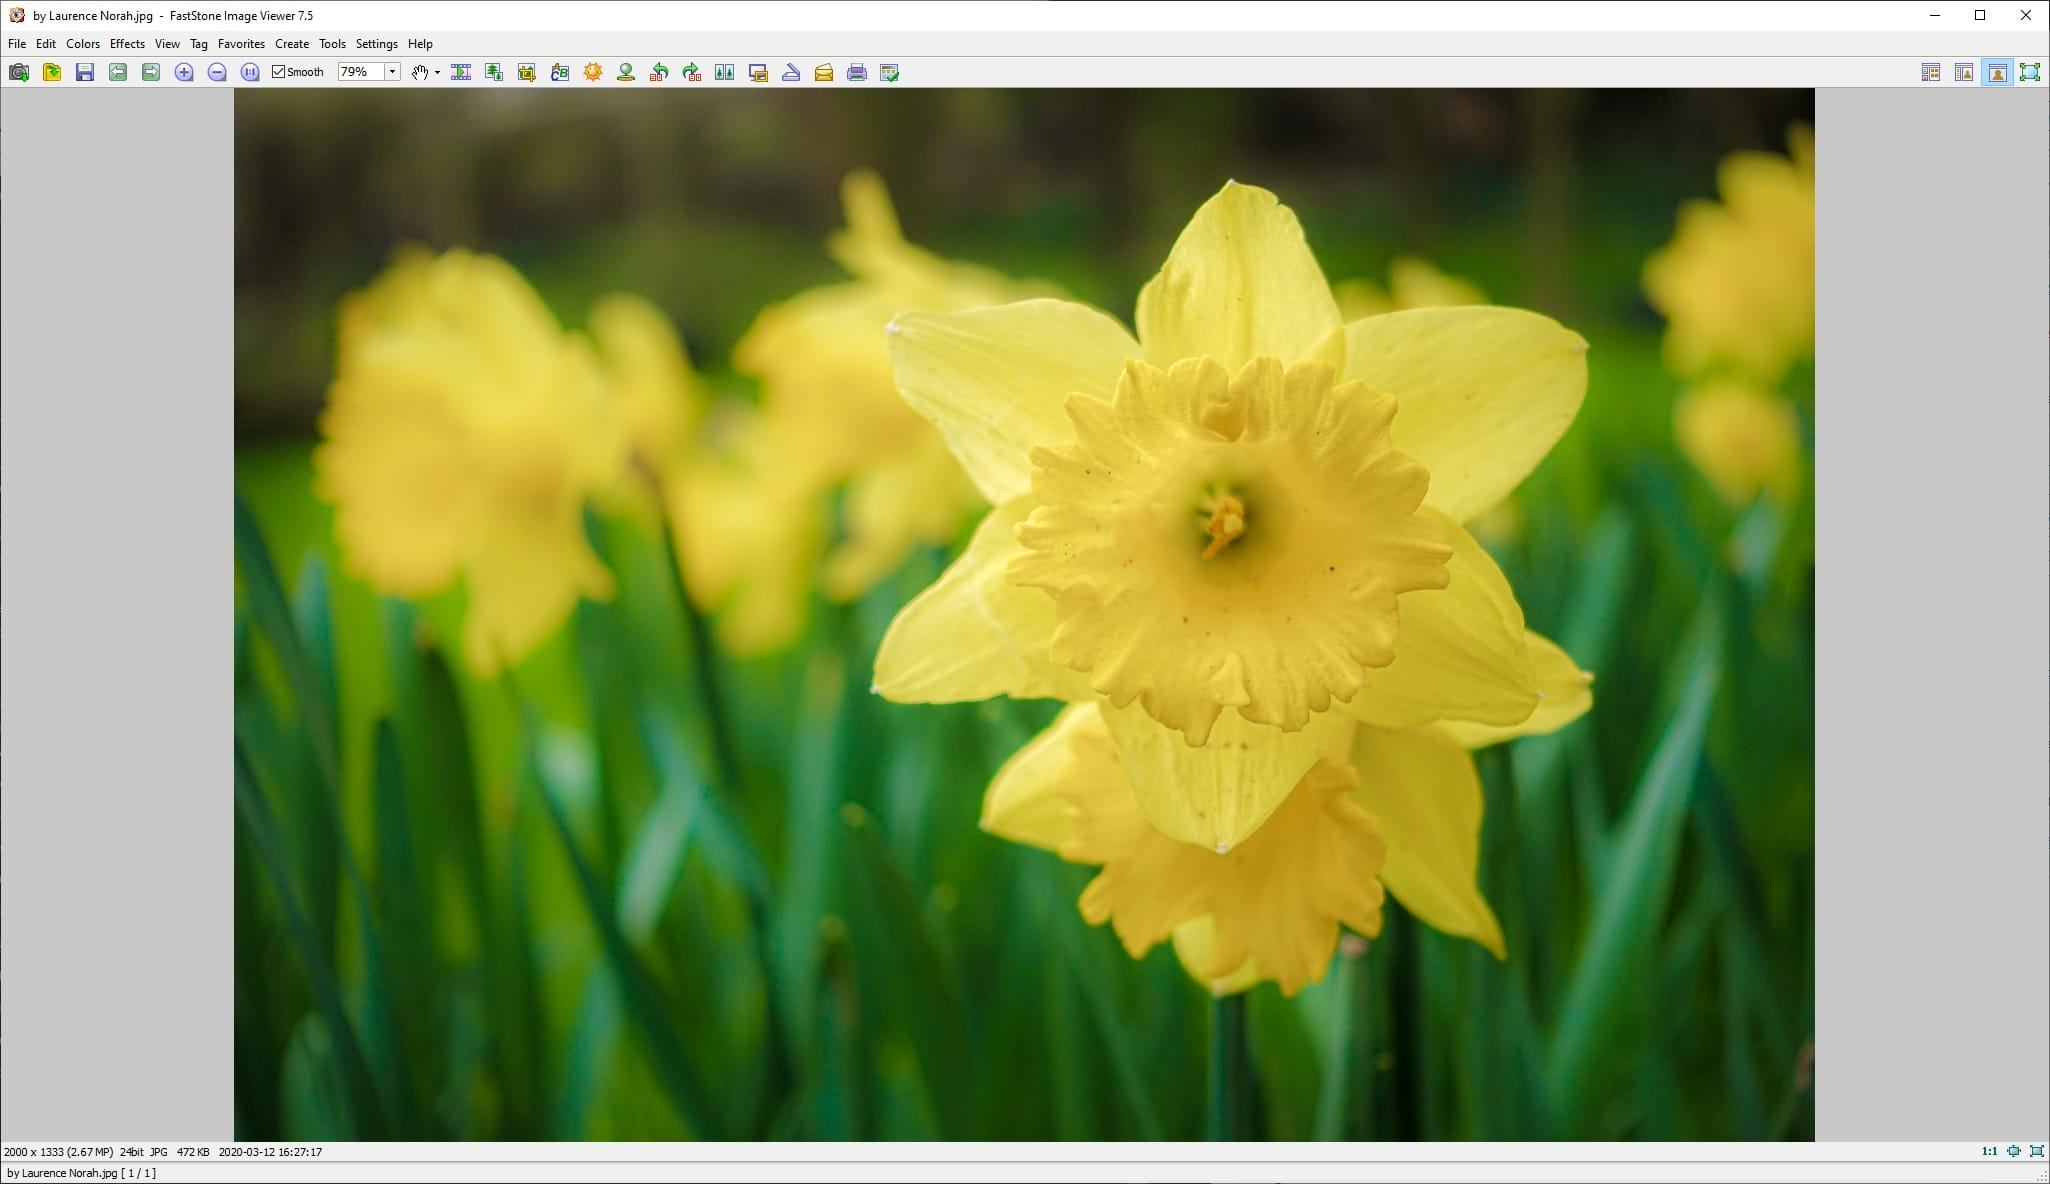Screen dimensions: 2050x1184
Task: Click the 1:1 actual size status button
Action: point(1989,1151)
